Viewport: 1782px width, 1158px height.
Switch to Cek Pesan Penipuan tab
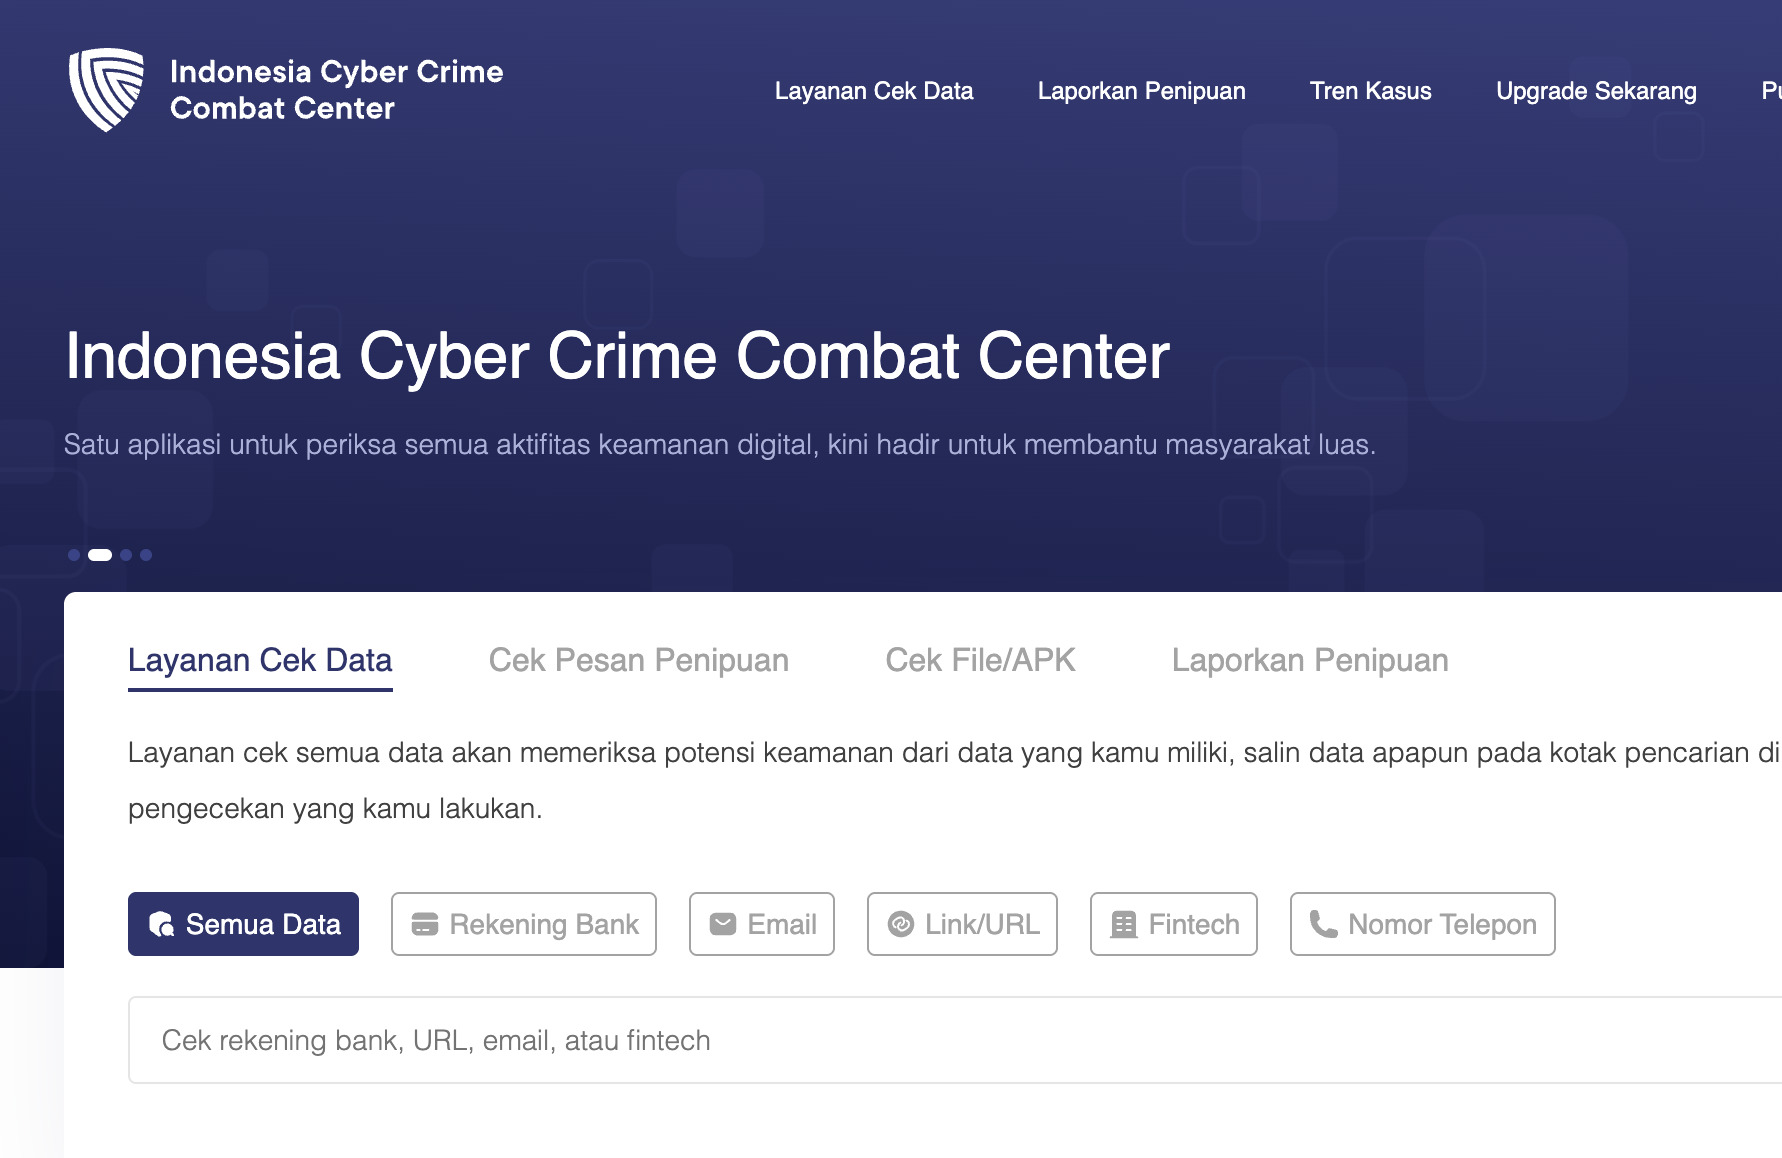point(639,660)
